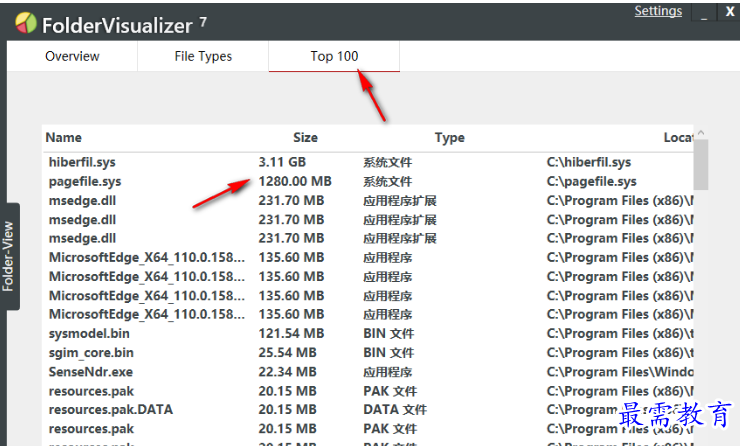The image size is (740, 446).
Task: Select the pagefile.sys file name
Action: [85, 182]
